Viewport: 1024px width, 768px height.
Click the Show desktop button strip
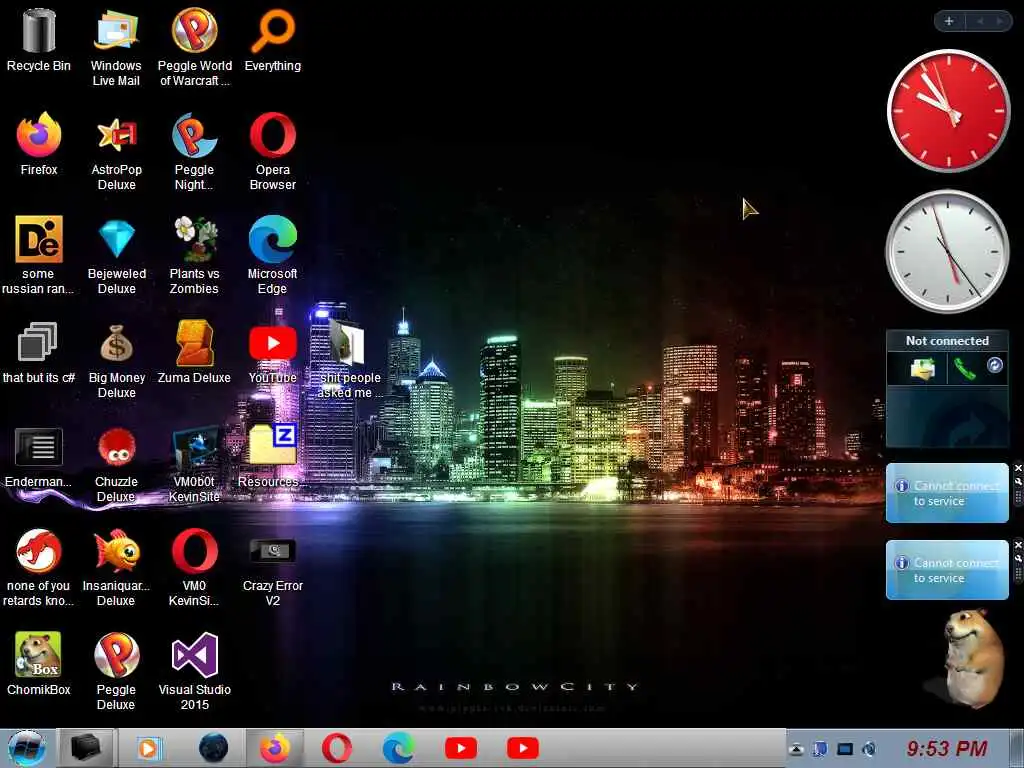pos(1017,748)
